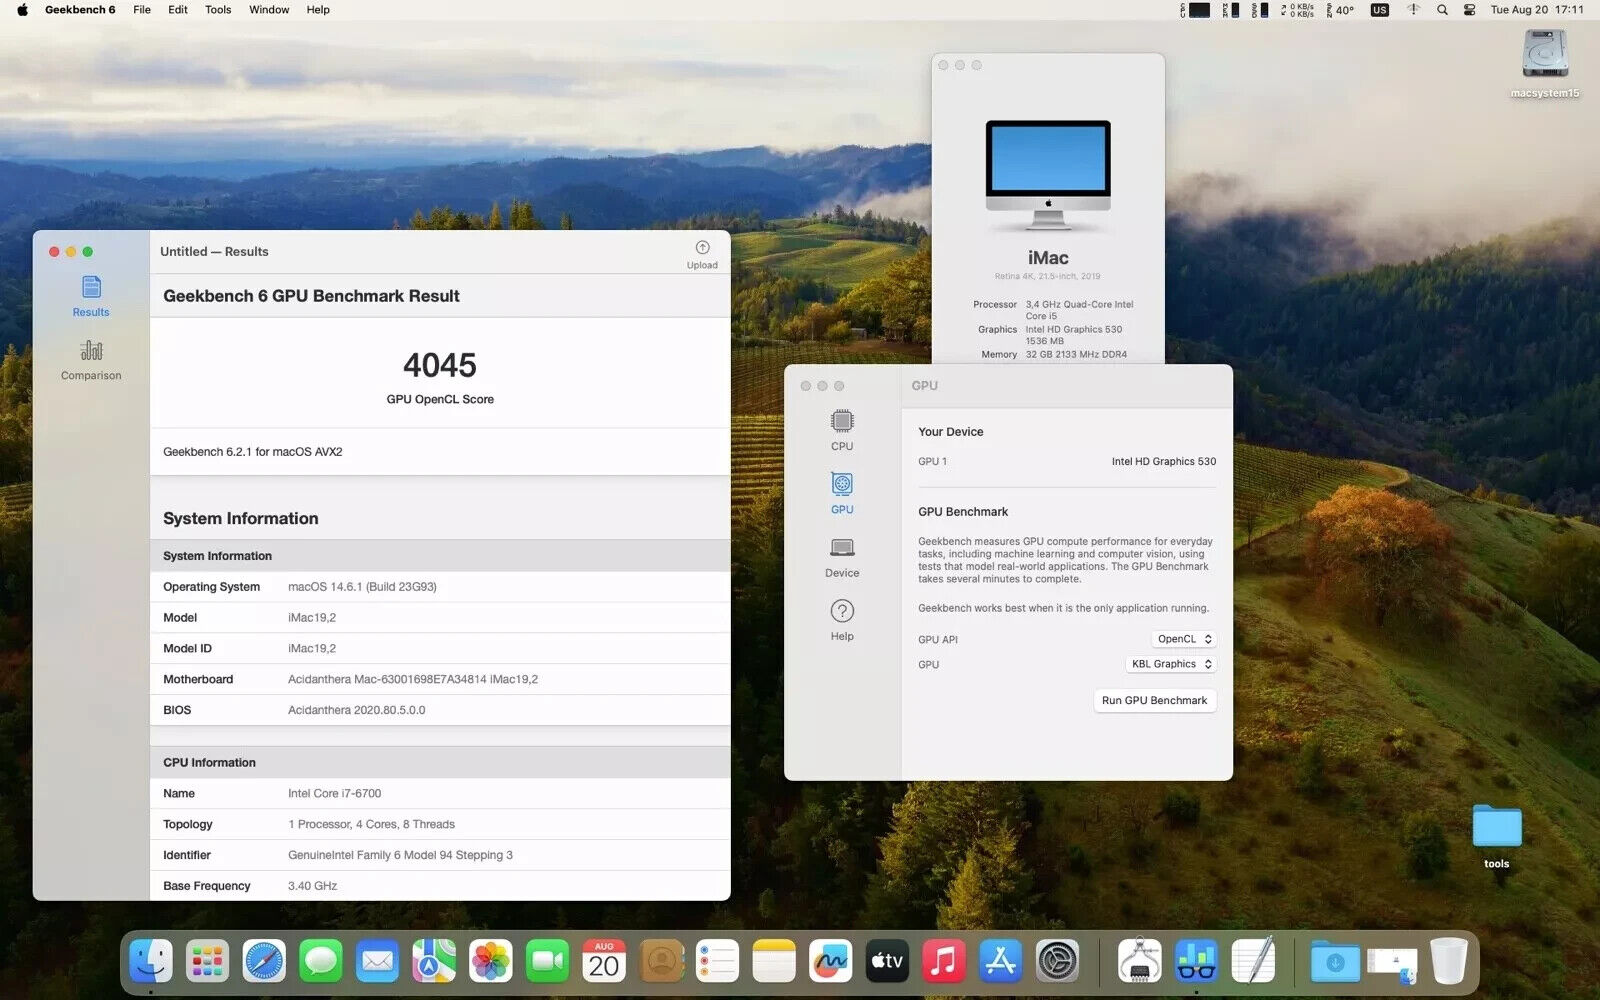This screenshot has width=1600, height=1000.
Task: Open the GPU API dropdown set to OpenCL
Action: (1183, 639)
